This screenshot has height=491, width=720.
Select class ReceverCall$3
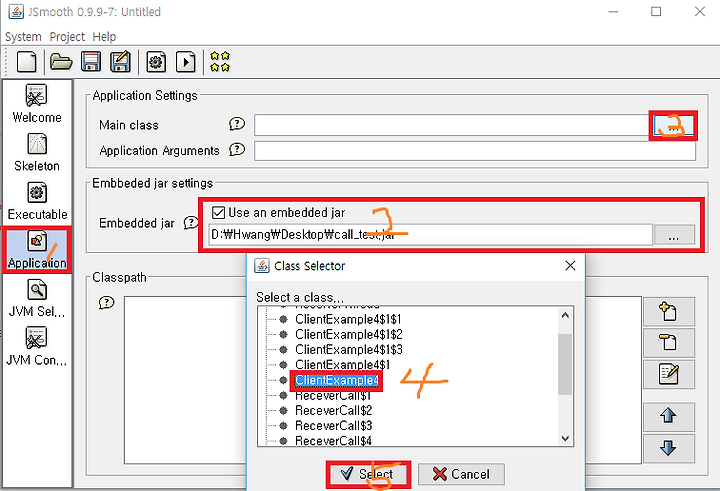pyautogui.click(x=333, y=426)
